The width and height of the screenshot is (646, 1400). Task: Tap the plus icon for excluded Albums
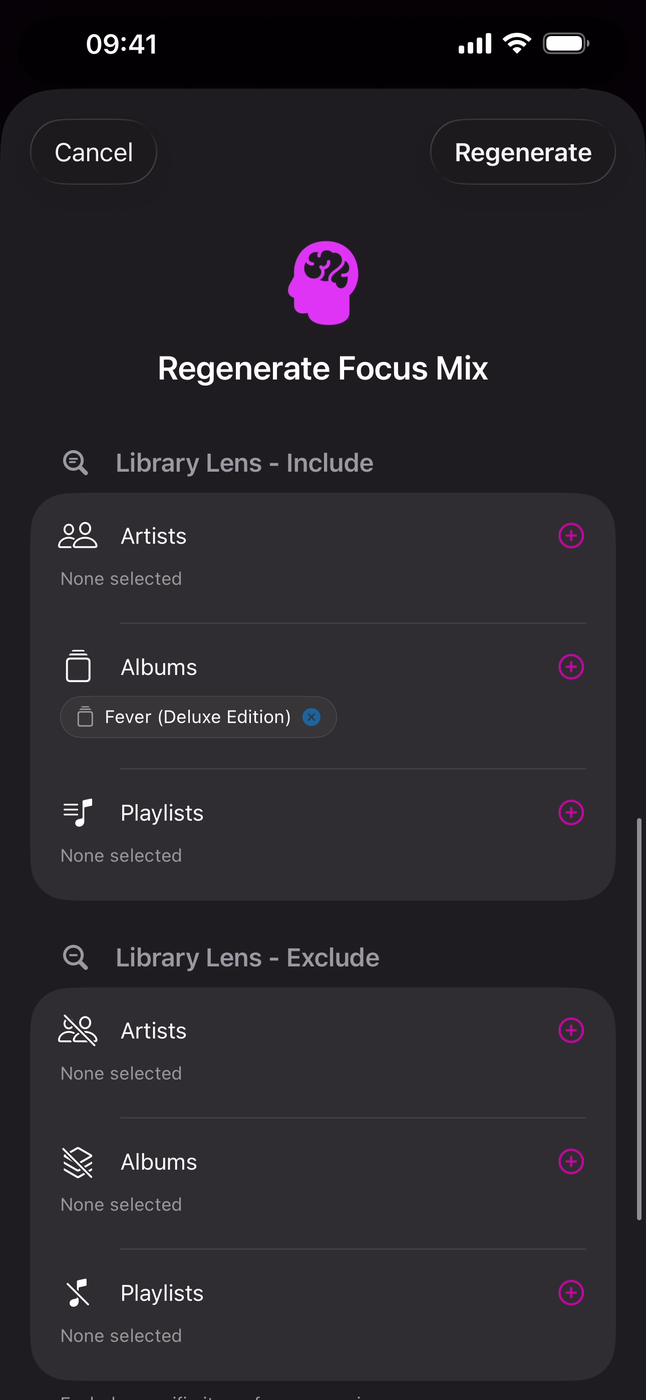click(571, 1162)
